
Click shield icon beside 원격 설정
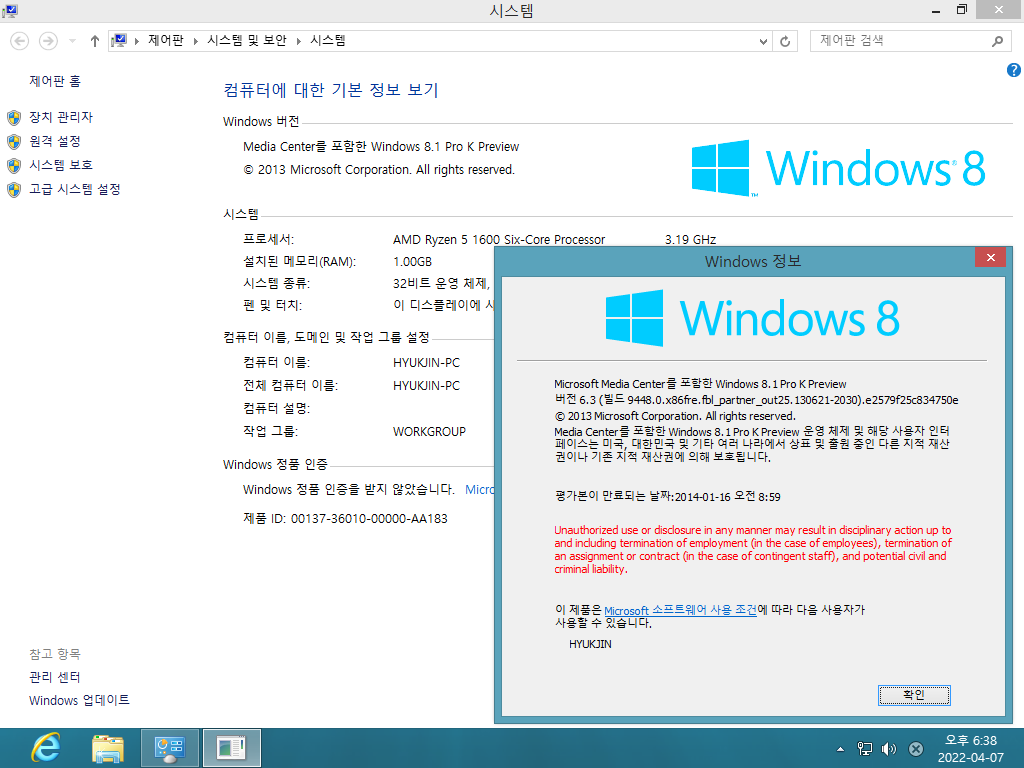pos(14,142)
